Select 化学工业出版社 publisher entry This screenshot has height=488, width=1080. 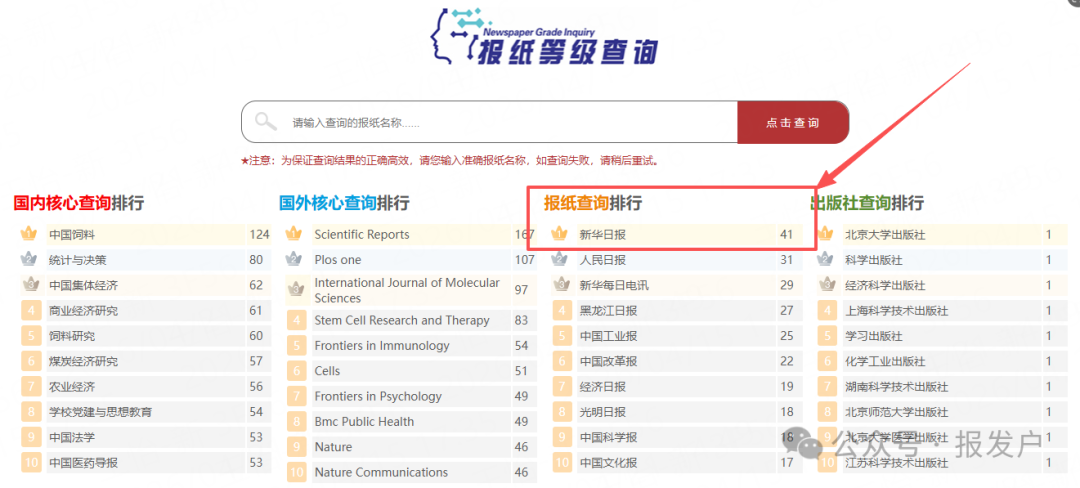tap(885, 361)
